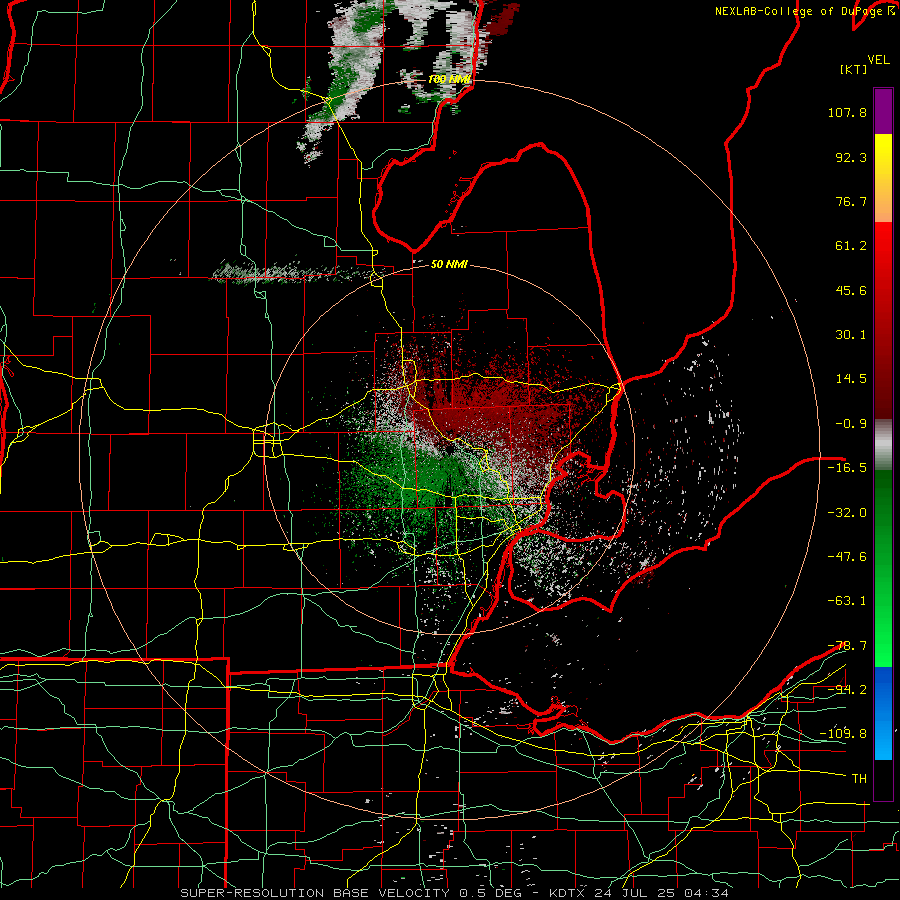
Task: Click the 50 NMI range ring label
Action: pos(449,264)
